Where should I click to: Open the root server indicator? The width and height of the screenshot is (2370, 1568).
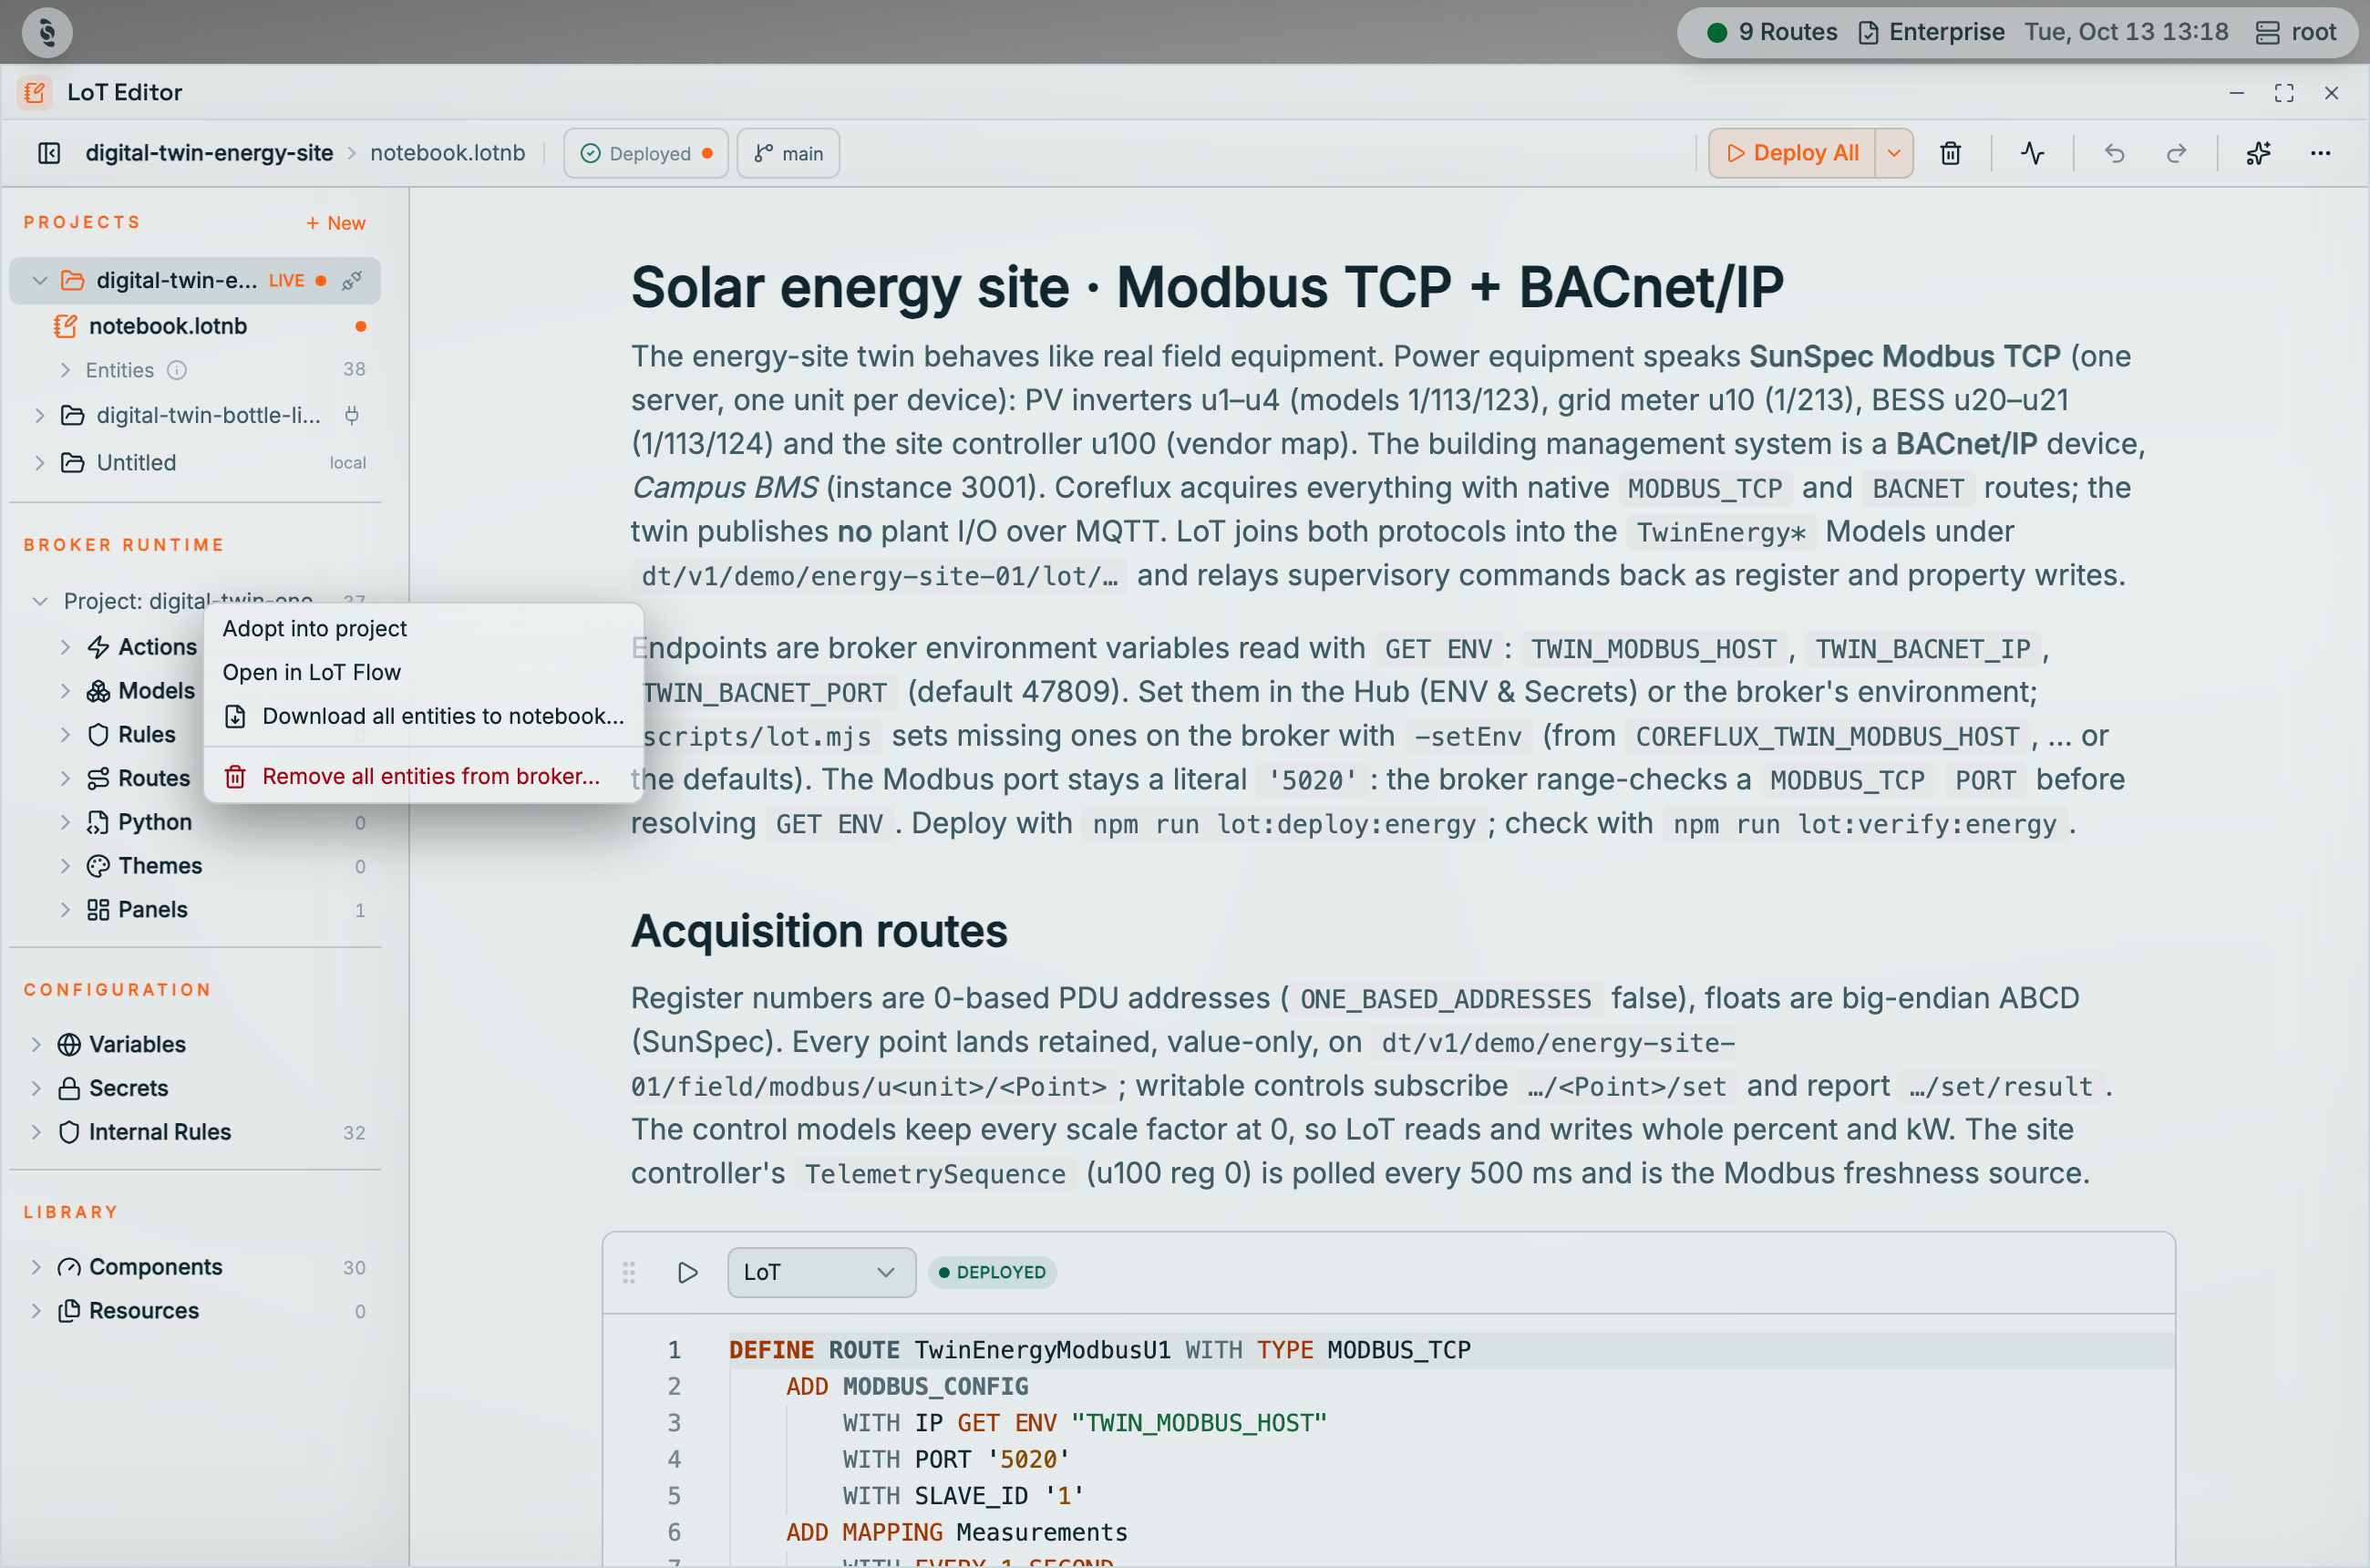click(2296, 32)
